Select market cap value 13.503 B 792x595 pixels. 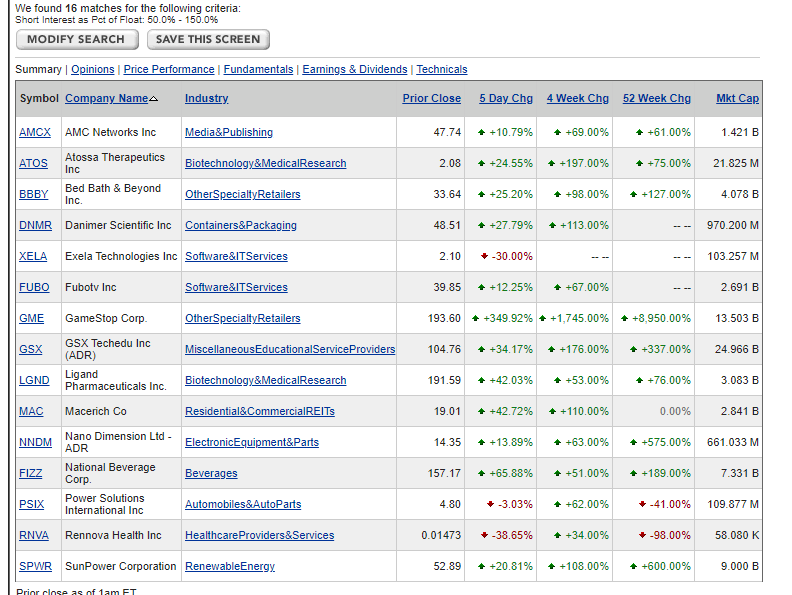(737, 319)
